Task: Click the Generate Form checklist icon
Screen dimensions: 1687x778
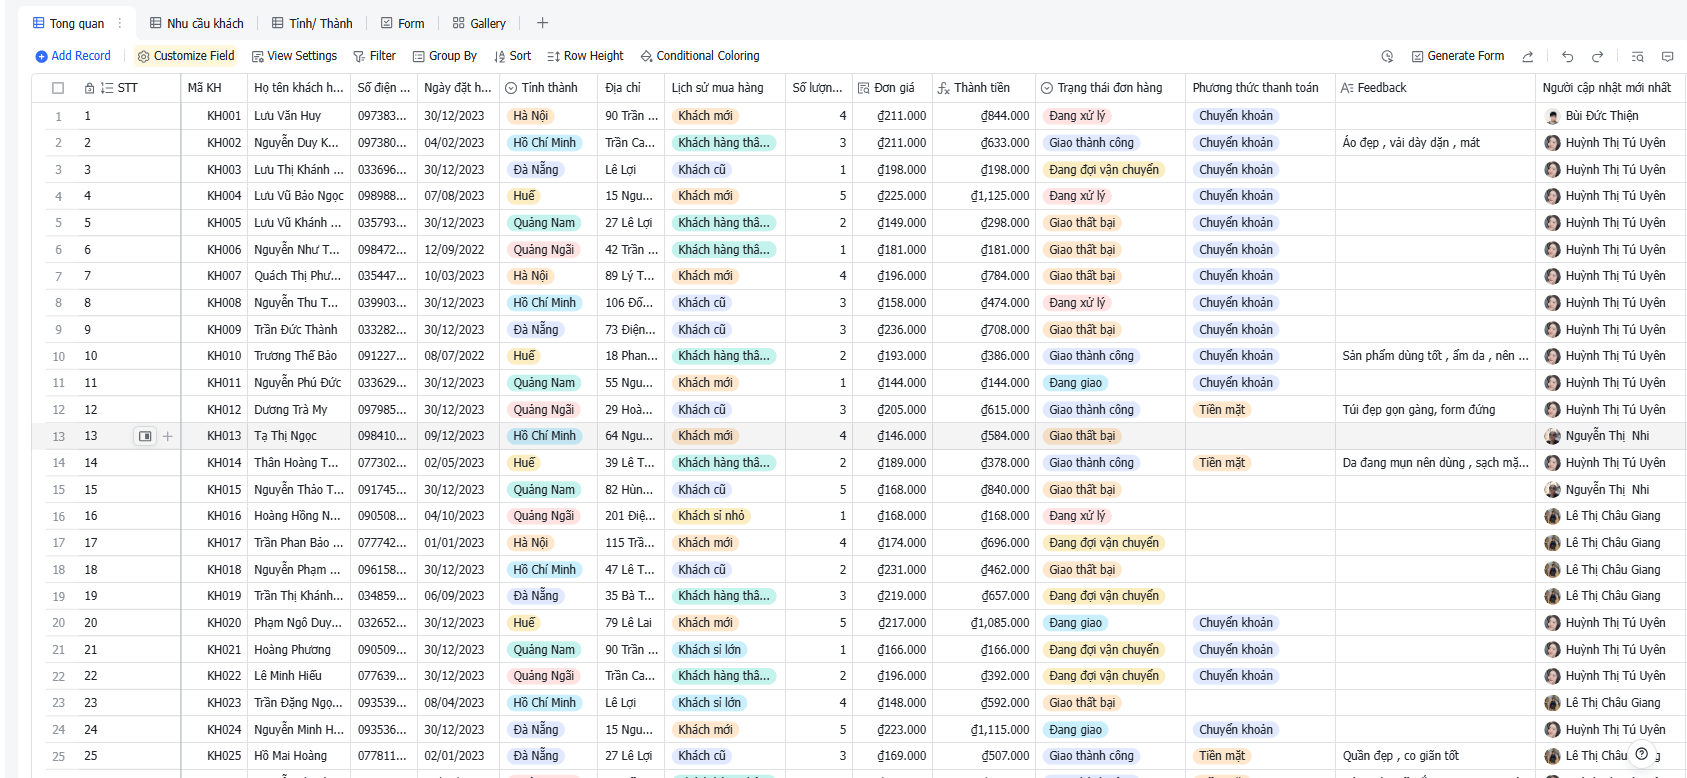Action: tap(1417, 56)
